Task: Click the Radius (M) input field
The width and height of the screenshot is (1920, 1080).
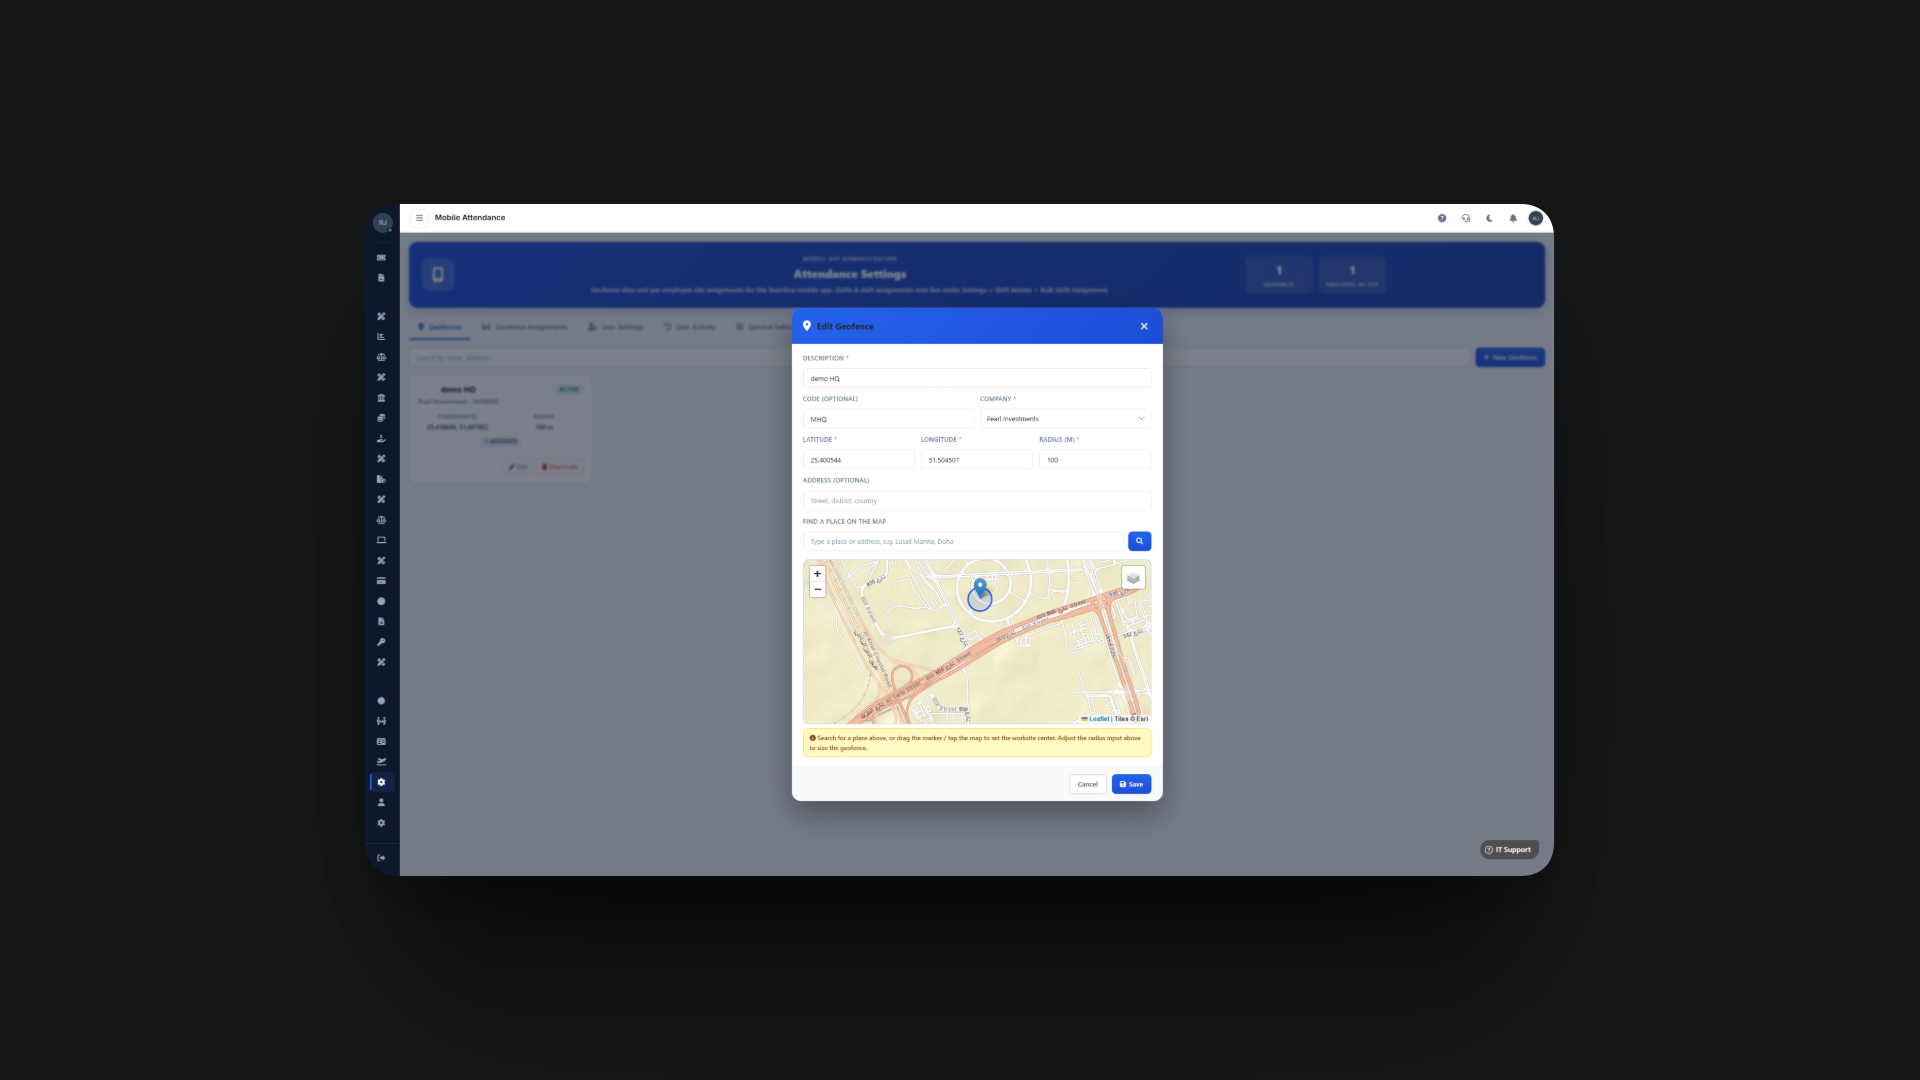Action: (x=1095, y=460)
